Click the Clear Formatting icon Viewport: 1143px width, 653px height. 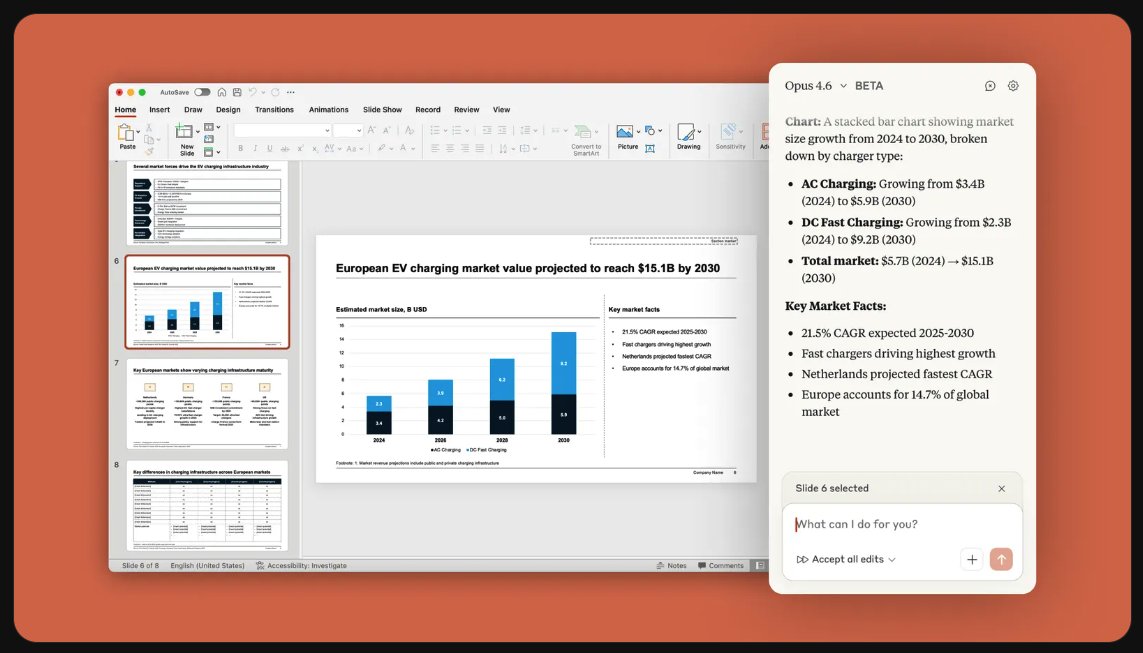click(410, 130)
